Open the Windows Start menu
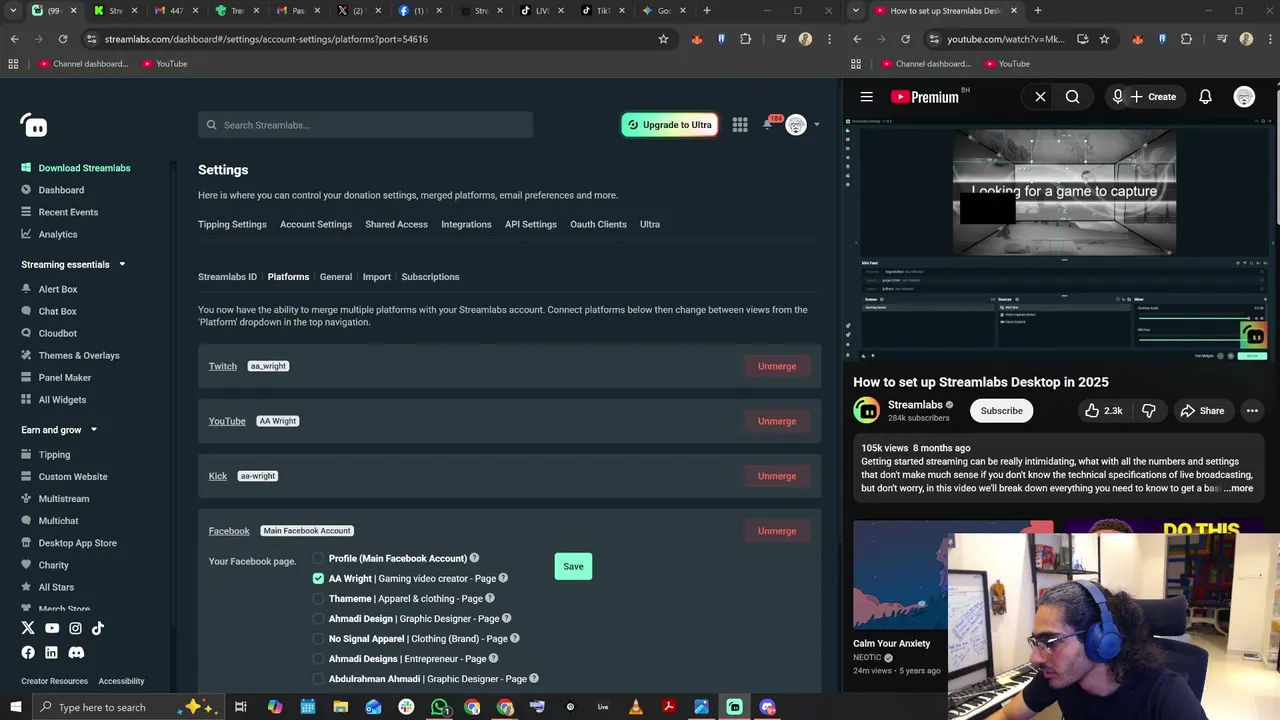 15,707
